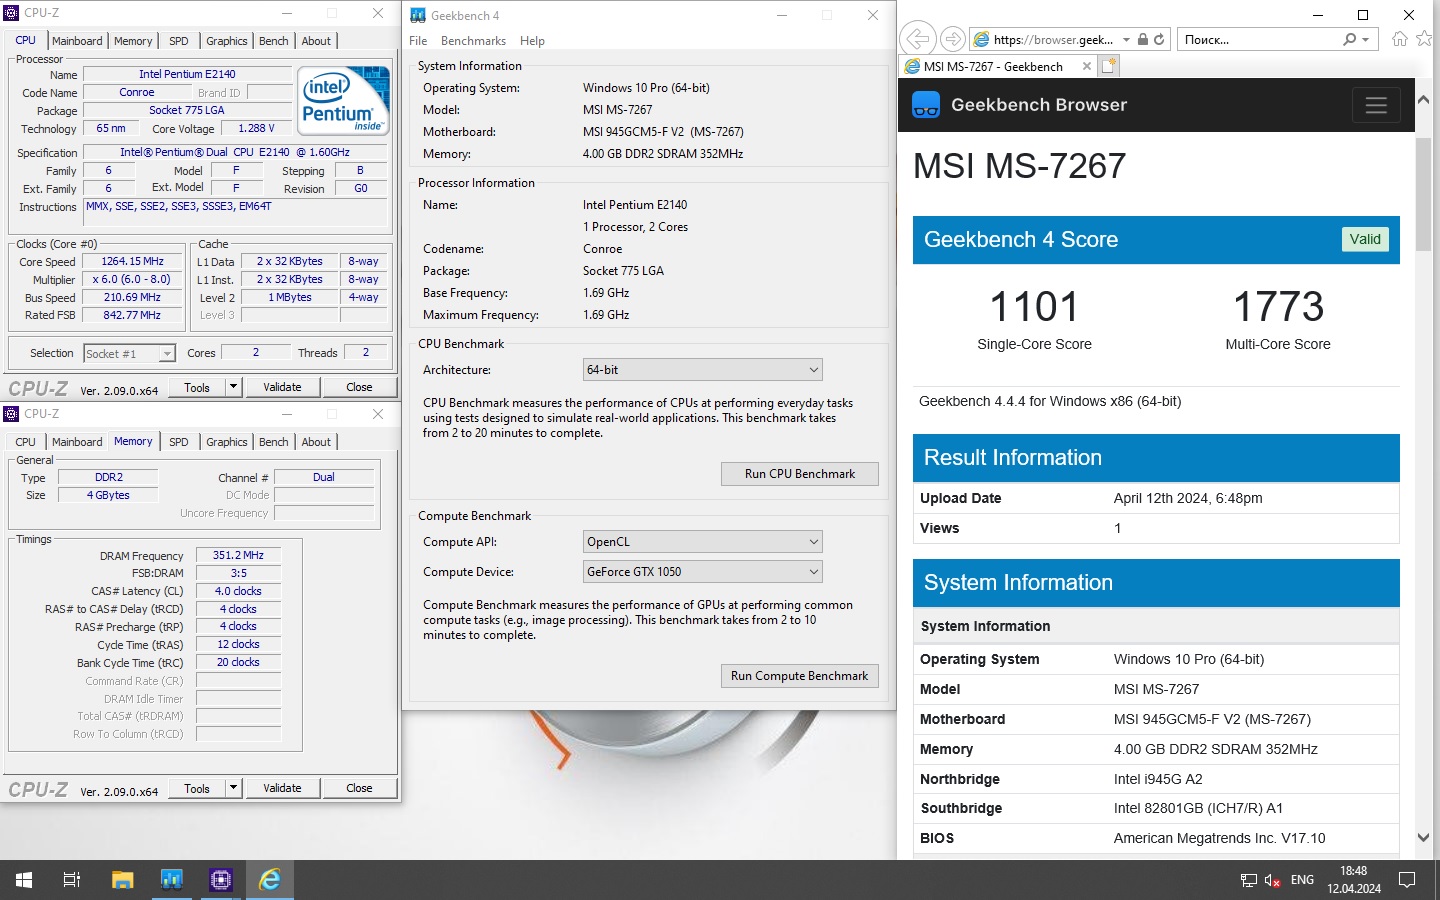Open the Geekbench Browser hamburger menu
Viewport: 1440px width, 900px height.
(1376, 105)
